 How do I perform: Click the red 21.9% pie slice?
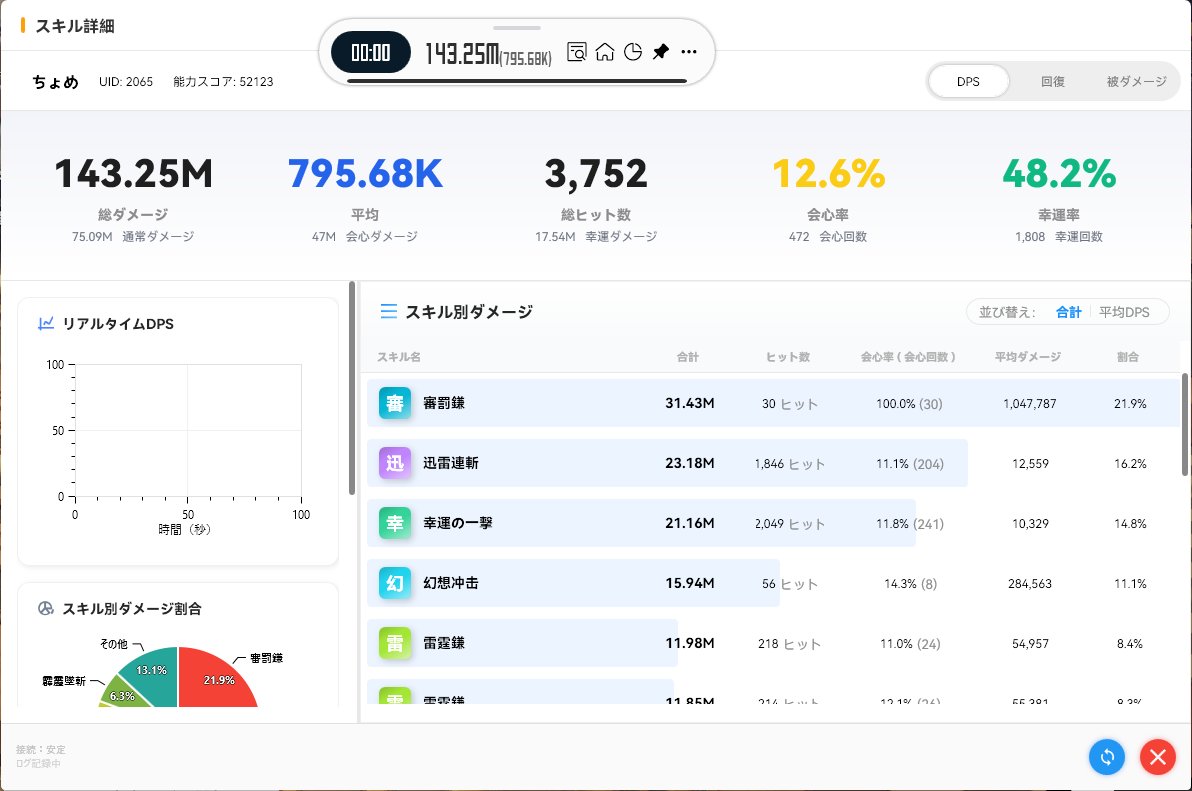tap(217, 679)
